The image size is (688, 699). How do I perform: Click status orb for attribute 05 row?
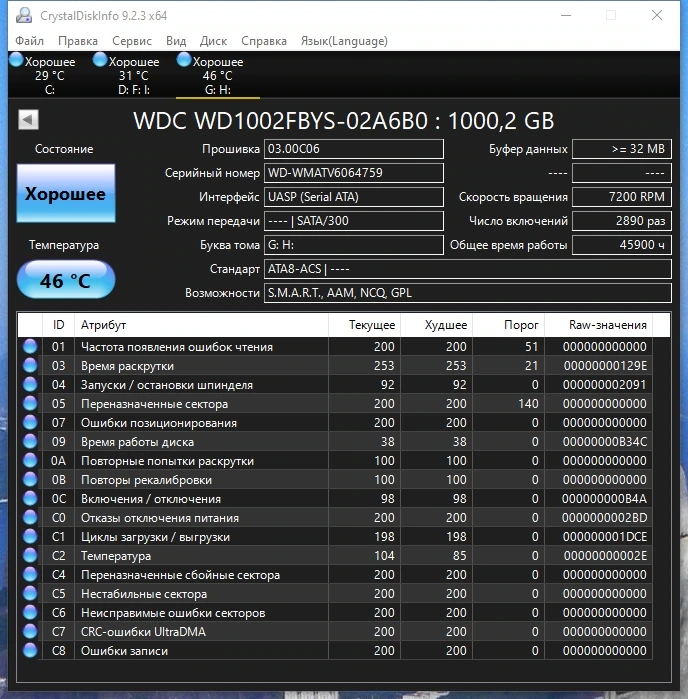[x=30, y=403]
